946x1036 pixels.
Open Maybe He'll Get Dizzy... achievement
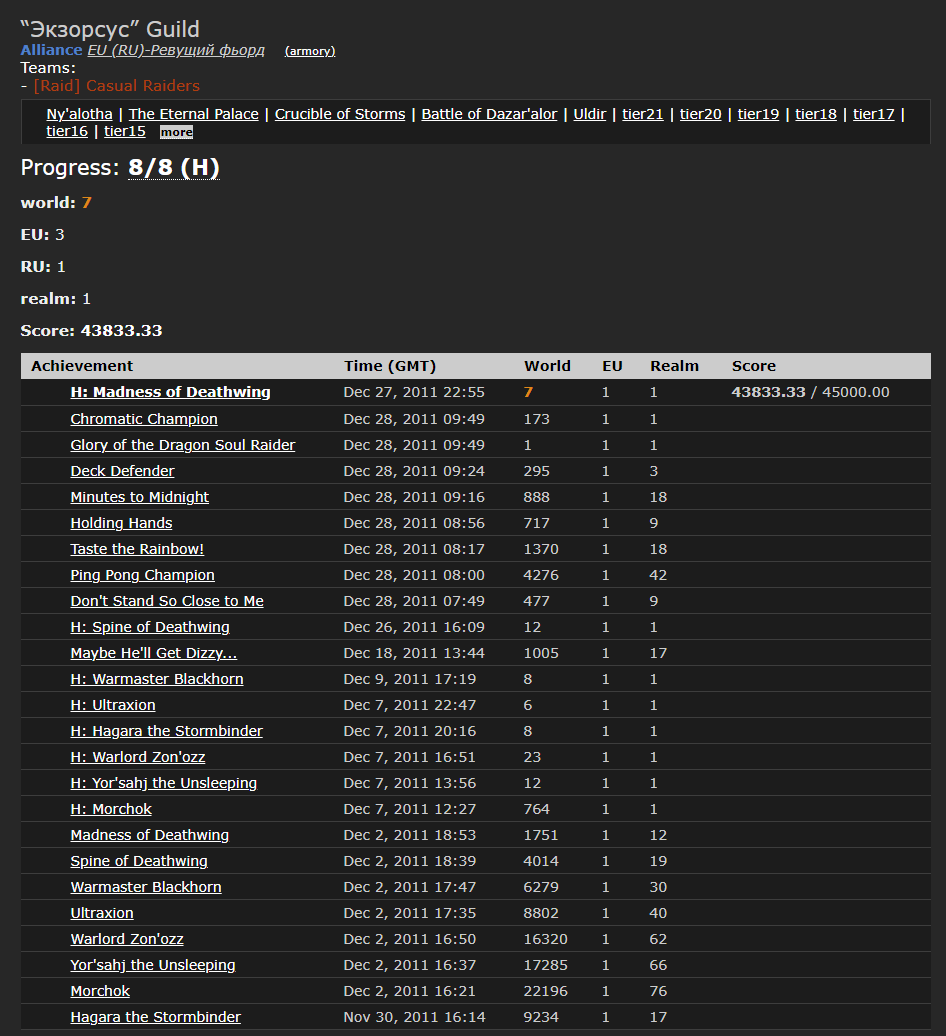tap(154, 653)
